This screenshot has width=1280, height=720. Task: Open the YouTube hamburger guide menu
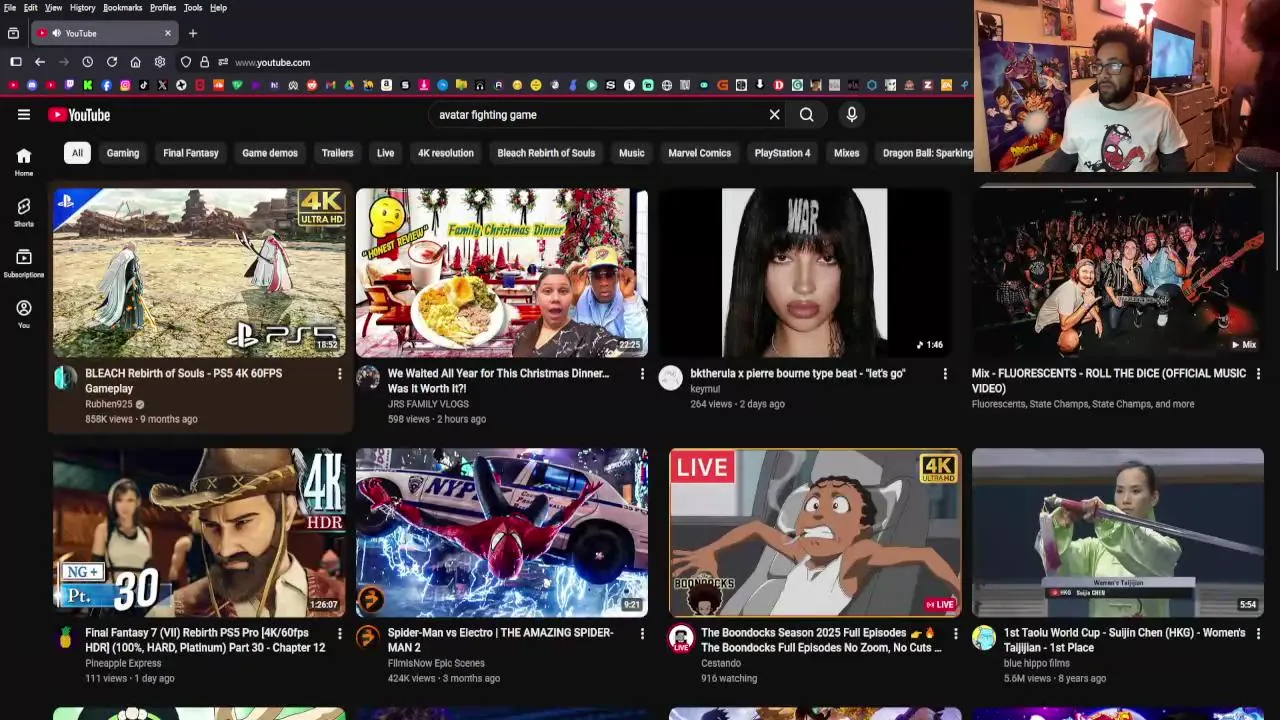(23, 114)
